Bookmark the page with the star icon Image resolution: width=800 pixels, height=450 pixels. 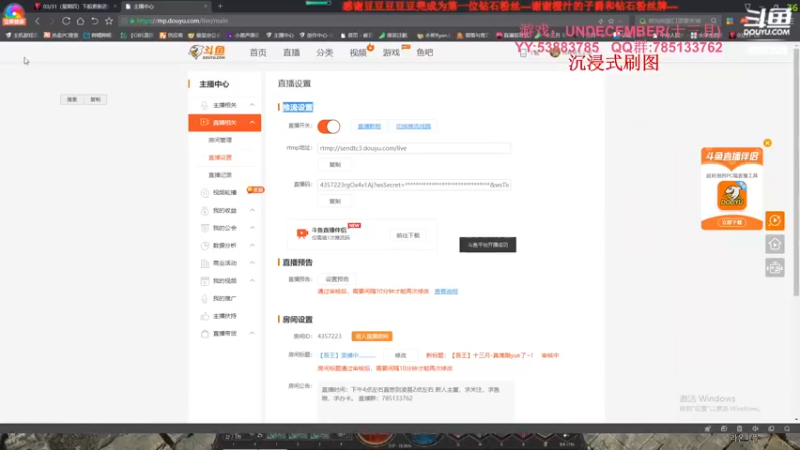109,21
